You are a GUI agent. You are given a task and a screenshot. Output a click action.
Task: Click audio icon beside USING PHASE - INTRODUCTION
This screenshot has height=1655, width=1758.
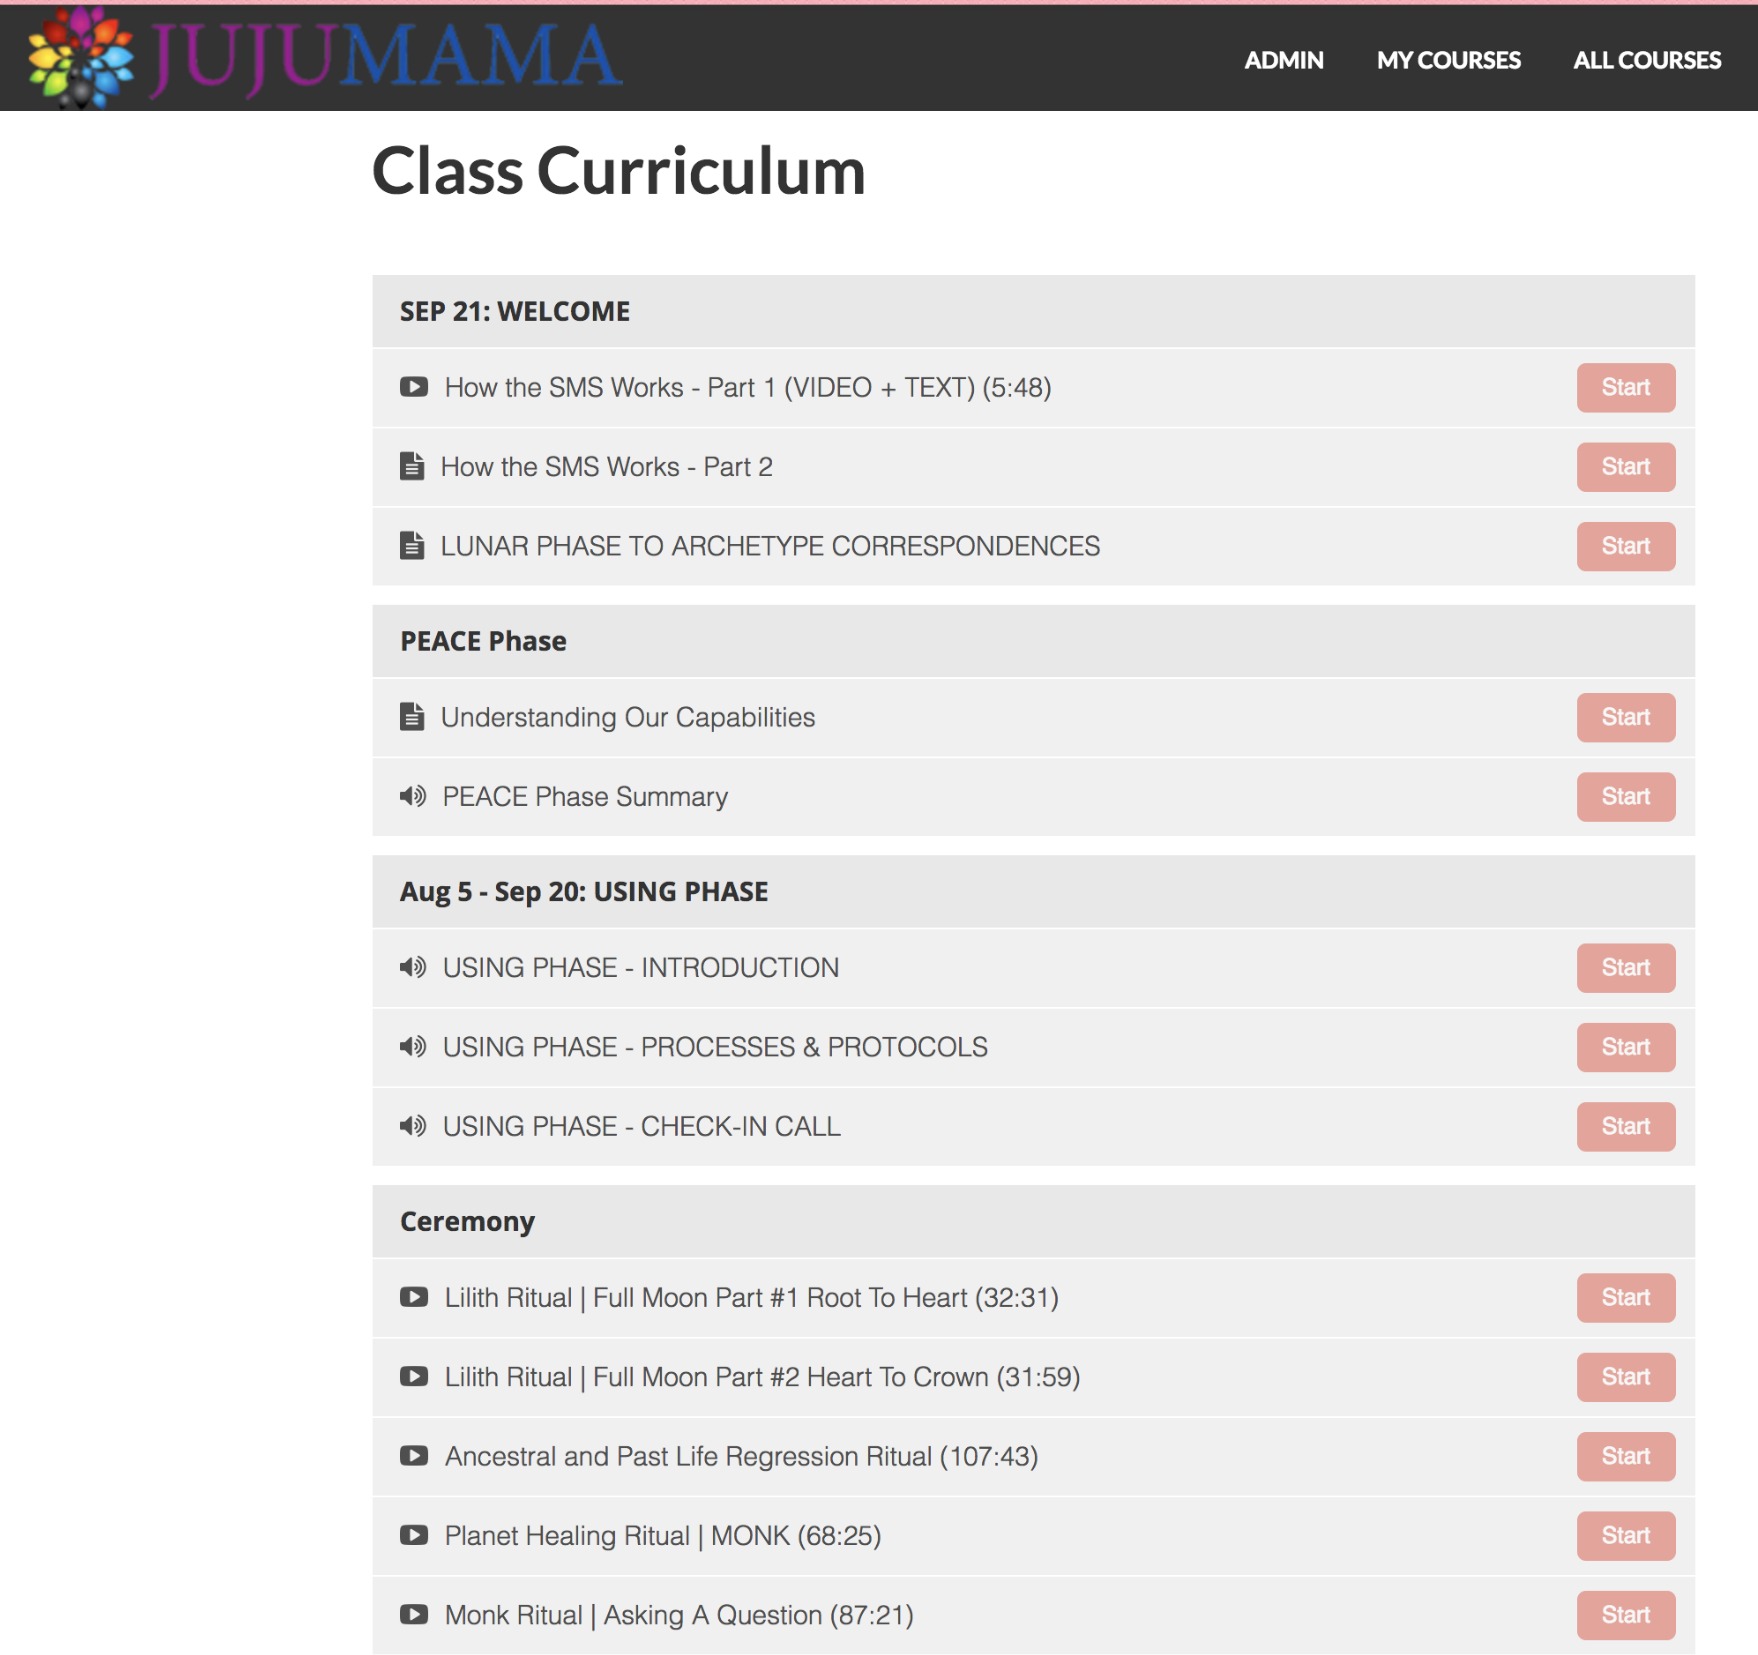[x=413, y=967]
